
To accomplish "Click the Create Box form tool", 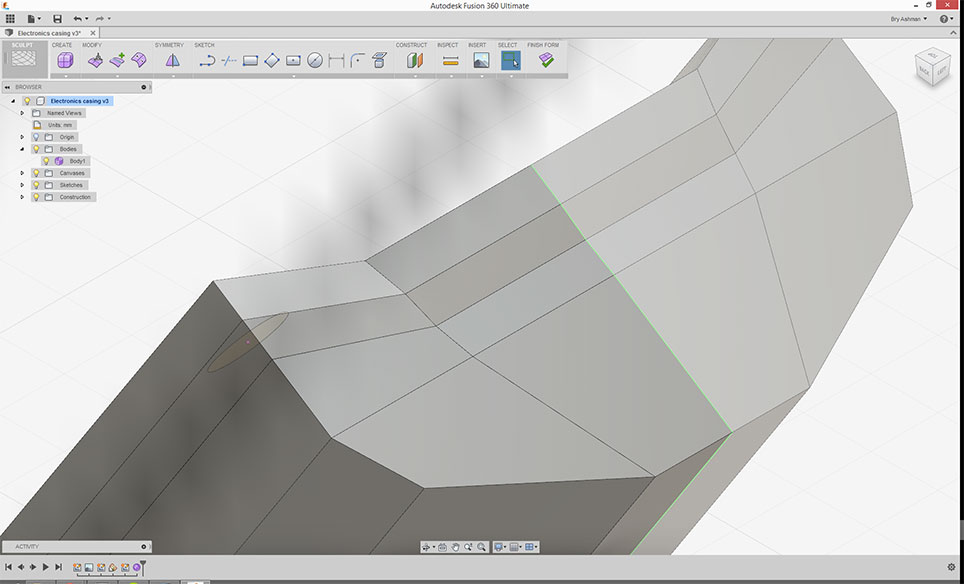I will pyautogui.click(x=65, y=60).
